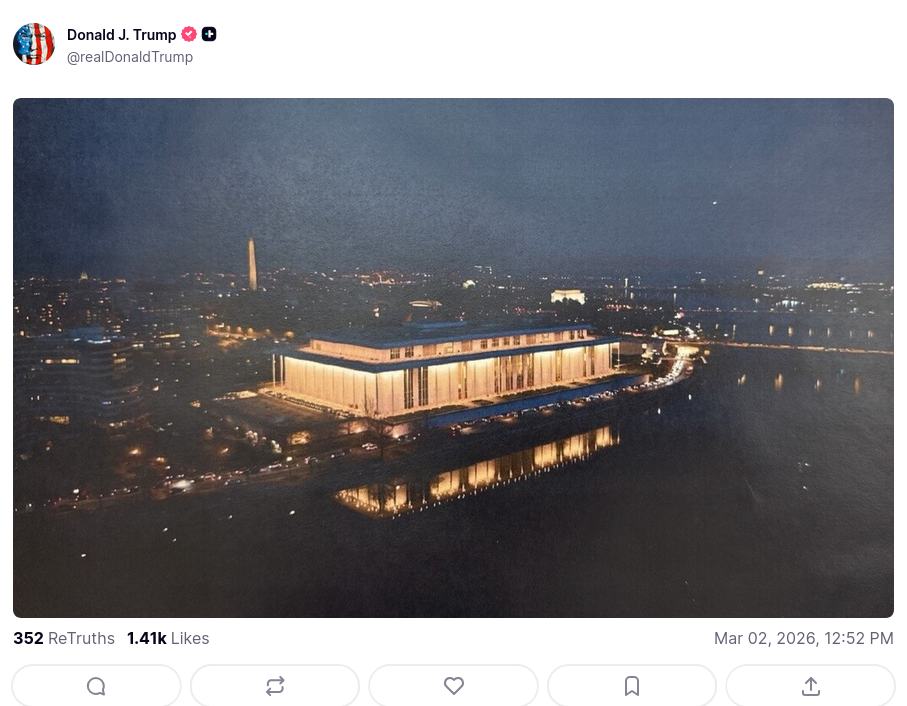View the 1.41k Likes list
The height and width of the screenshot is (706, 907).
tap(168, 638)
